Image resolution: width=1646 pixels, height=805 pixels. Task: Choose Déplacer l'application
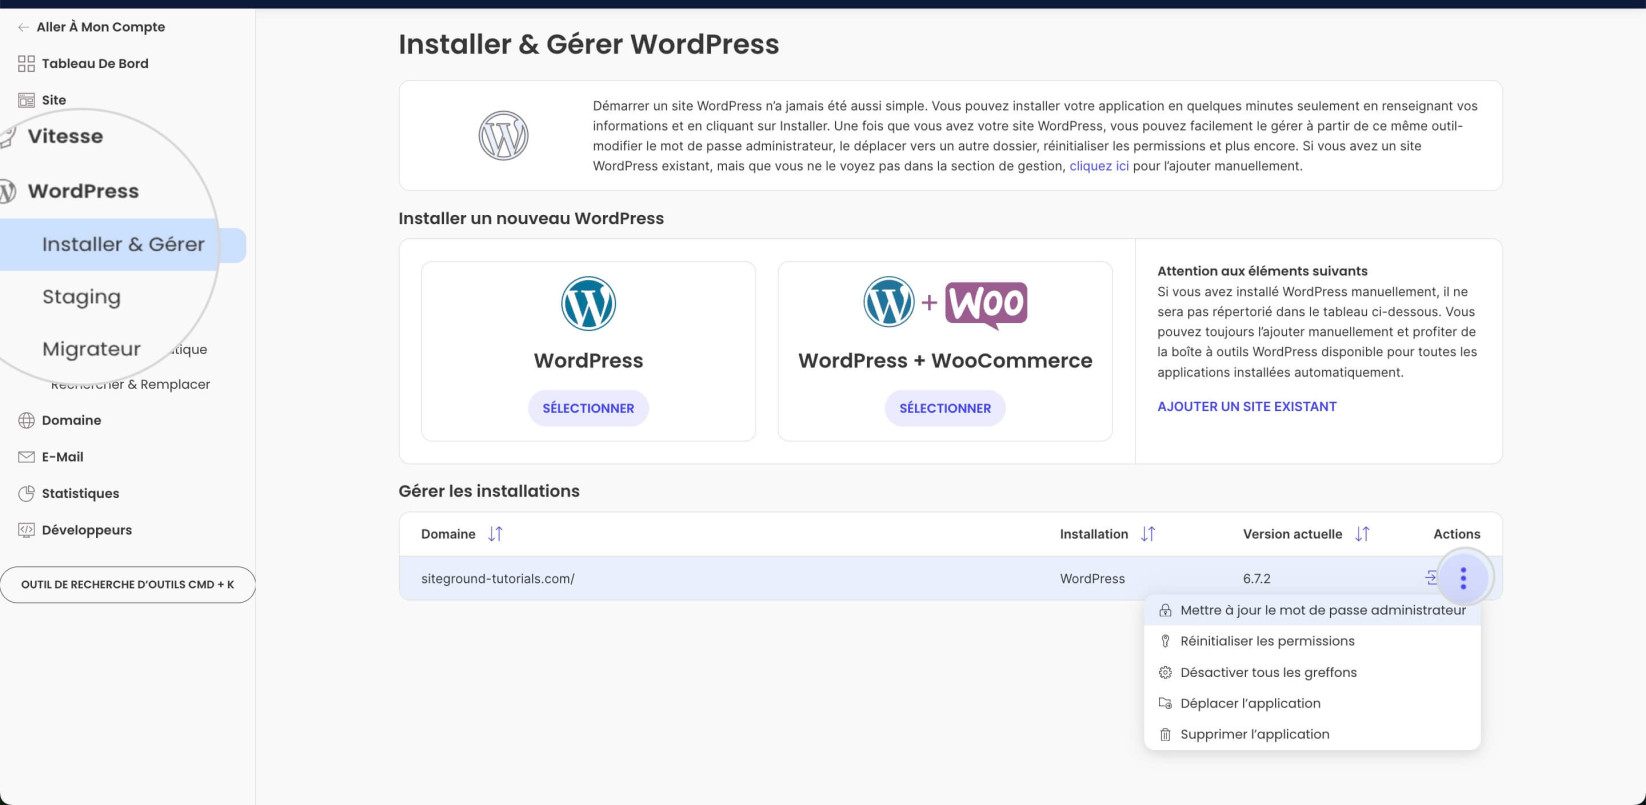point(1312,703)
